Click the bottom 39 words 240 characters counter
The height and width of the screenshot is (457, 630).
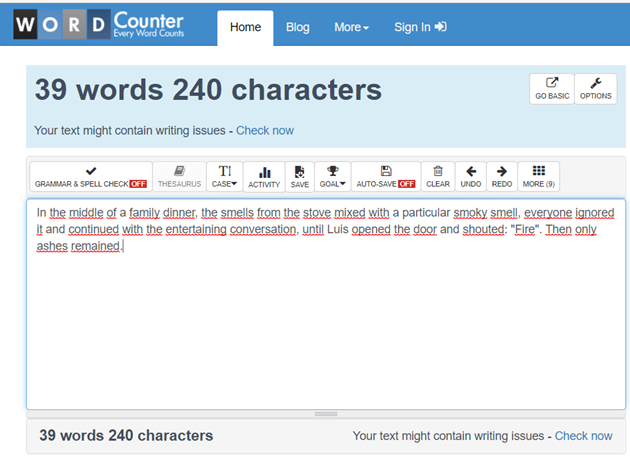point(126,436)
